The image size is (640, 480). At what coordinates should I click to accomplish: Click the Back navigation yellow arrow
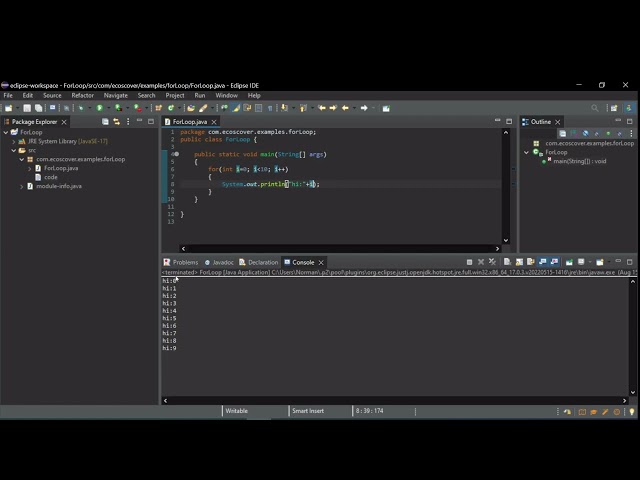[345, 108]
